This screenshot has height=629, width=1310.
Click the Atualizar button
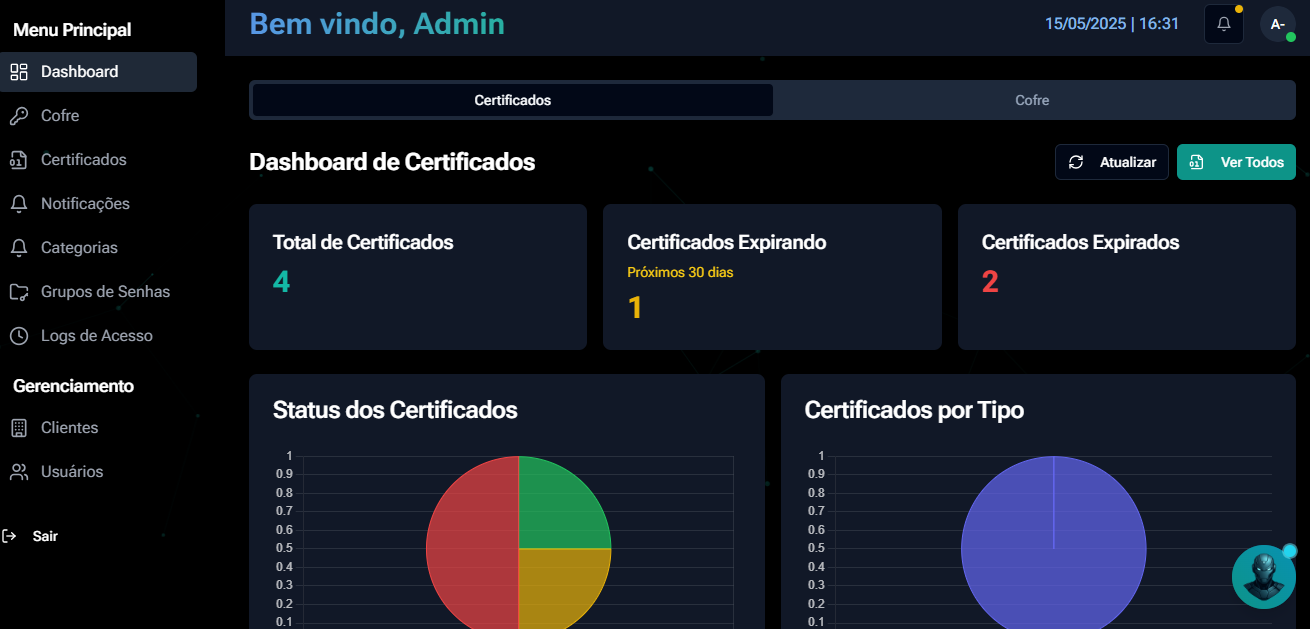click(1111, 161)
